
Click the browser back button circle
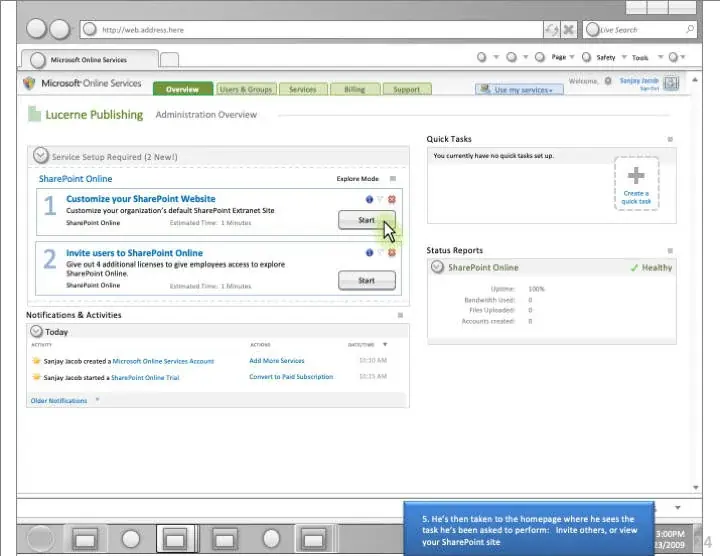point(36,29)
